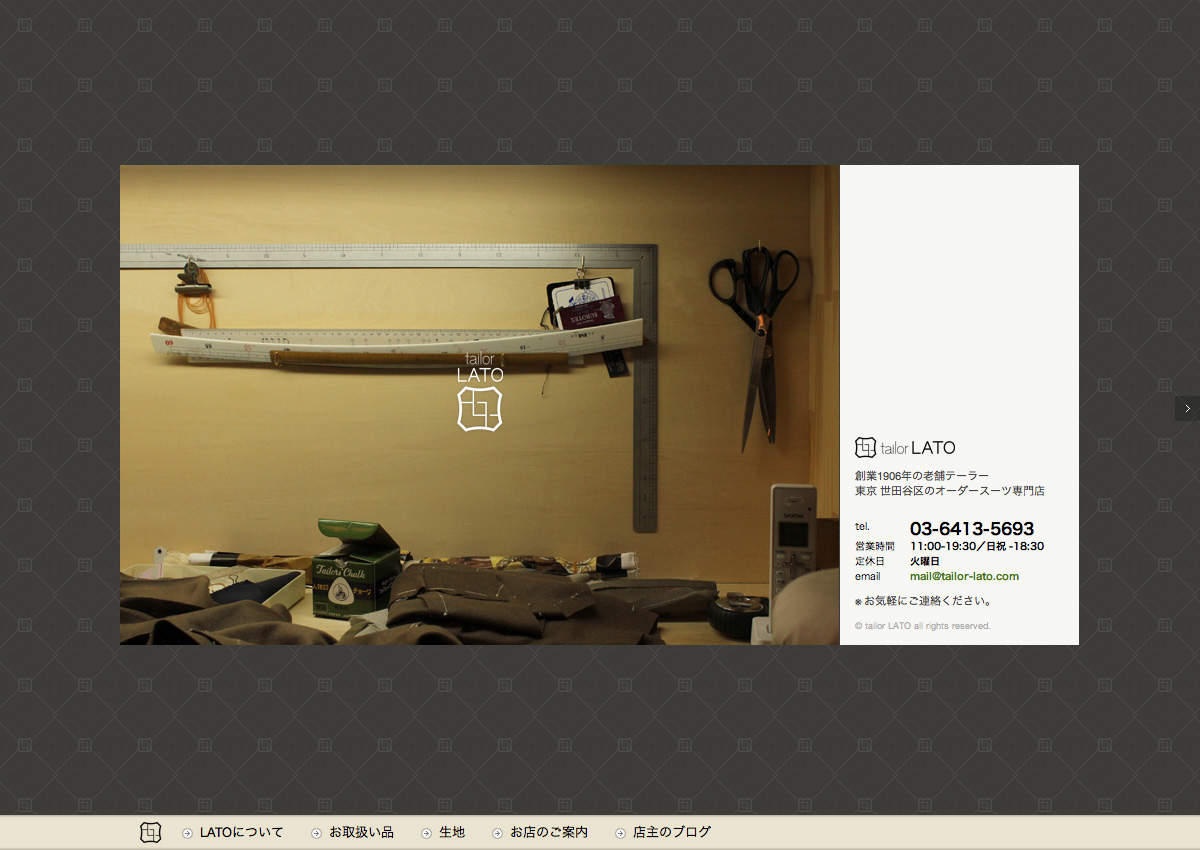Visit the 店主のブログ link
This screenshot has width=1200, height=850.
point(672,832)
